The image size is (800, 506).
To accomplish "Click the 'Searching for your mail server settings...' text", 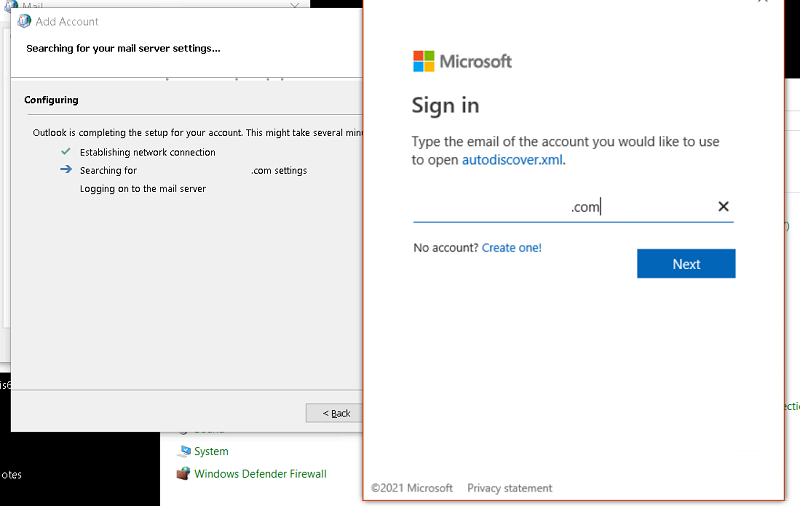I will [x=123, y=48].
